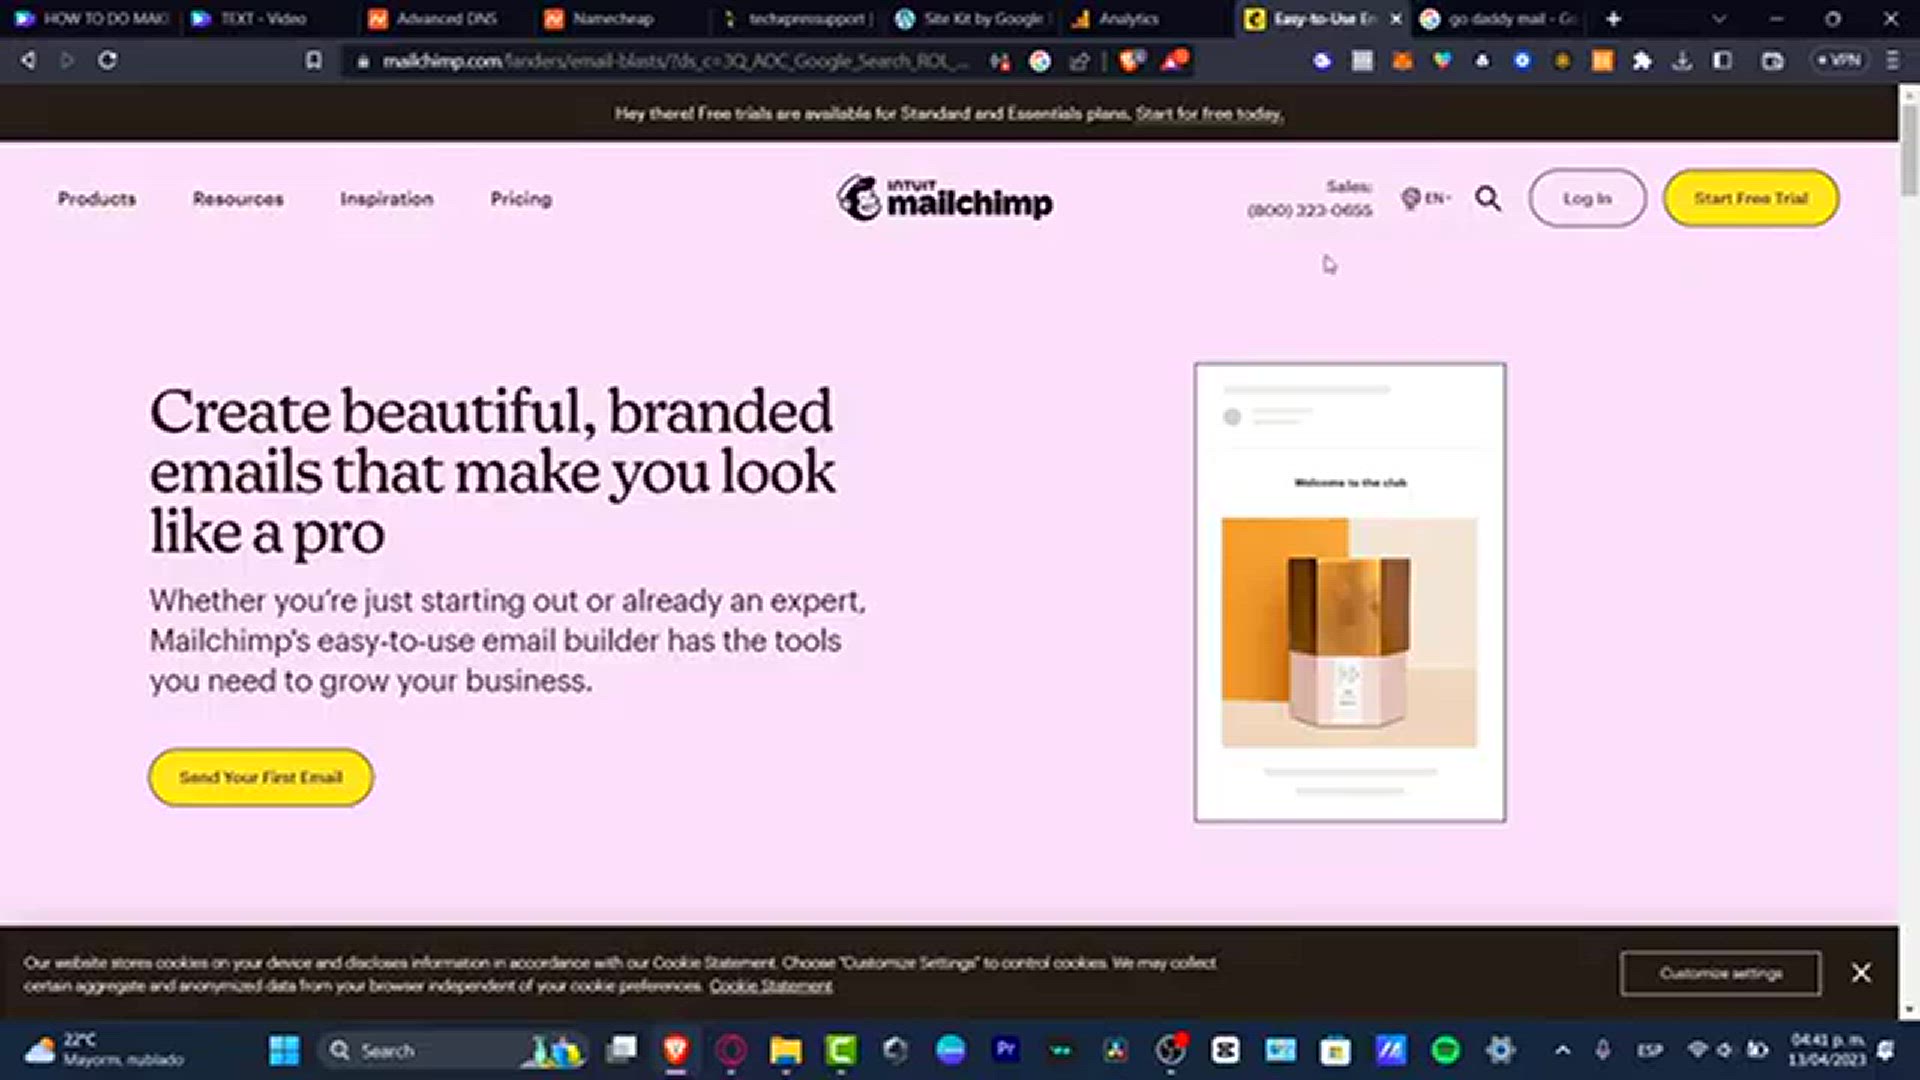
Task: Open the Opera icon in taskbar
Action: coord(731,1050)
